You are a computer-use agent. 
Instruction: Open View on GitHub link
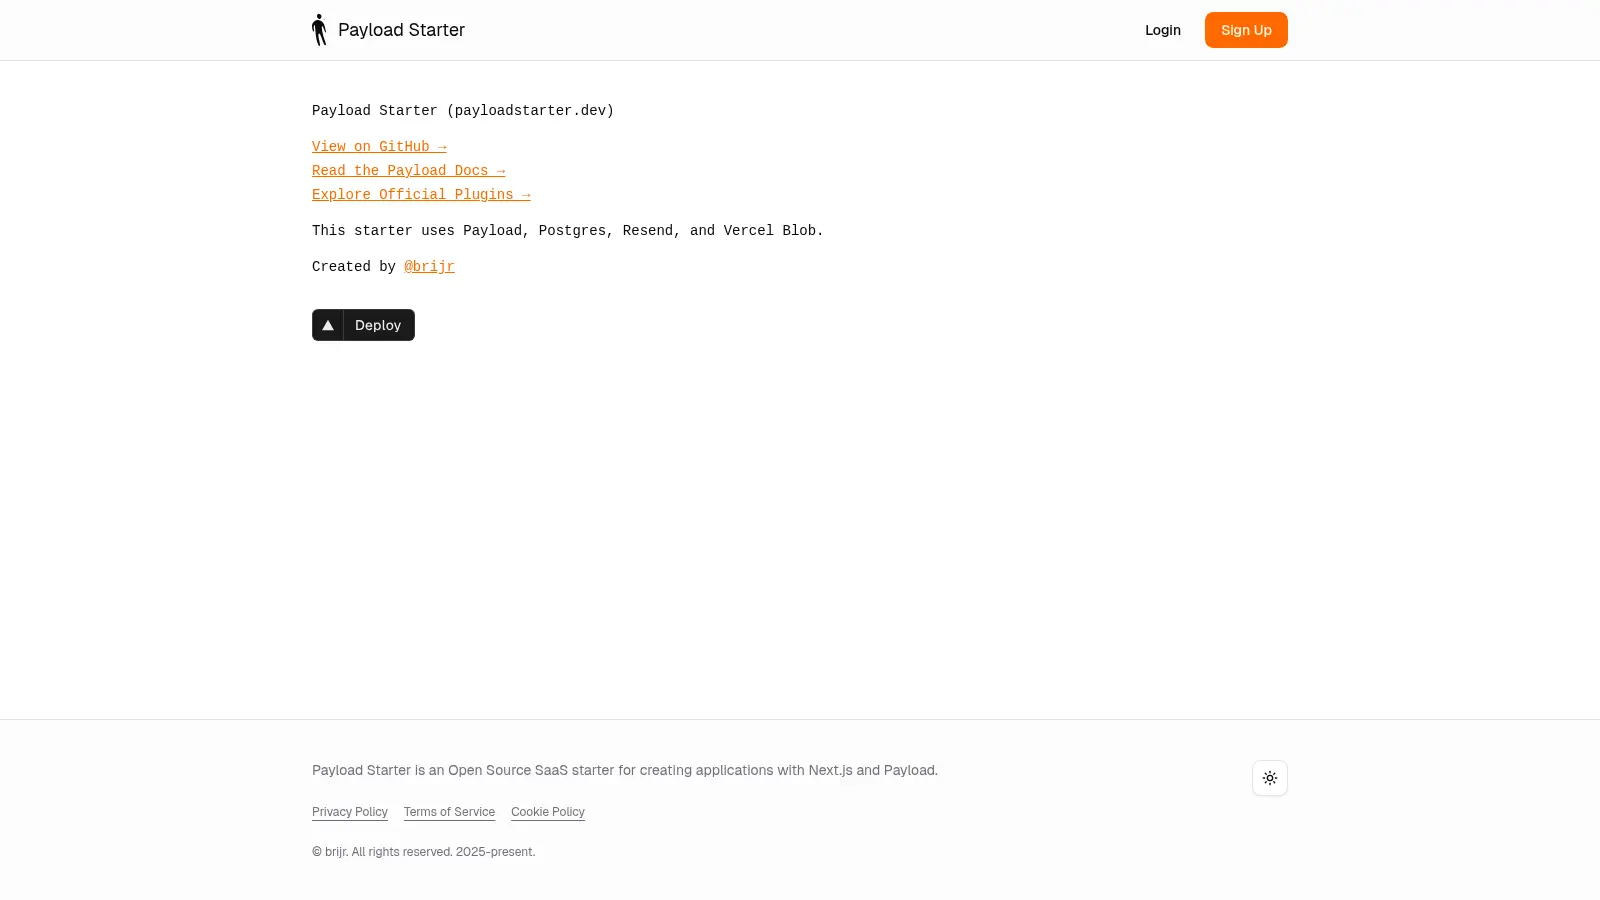379,147
